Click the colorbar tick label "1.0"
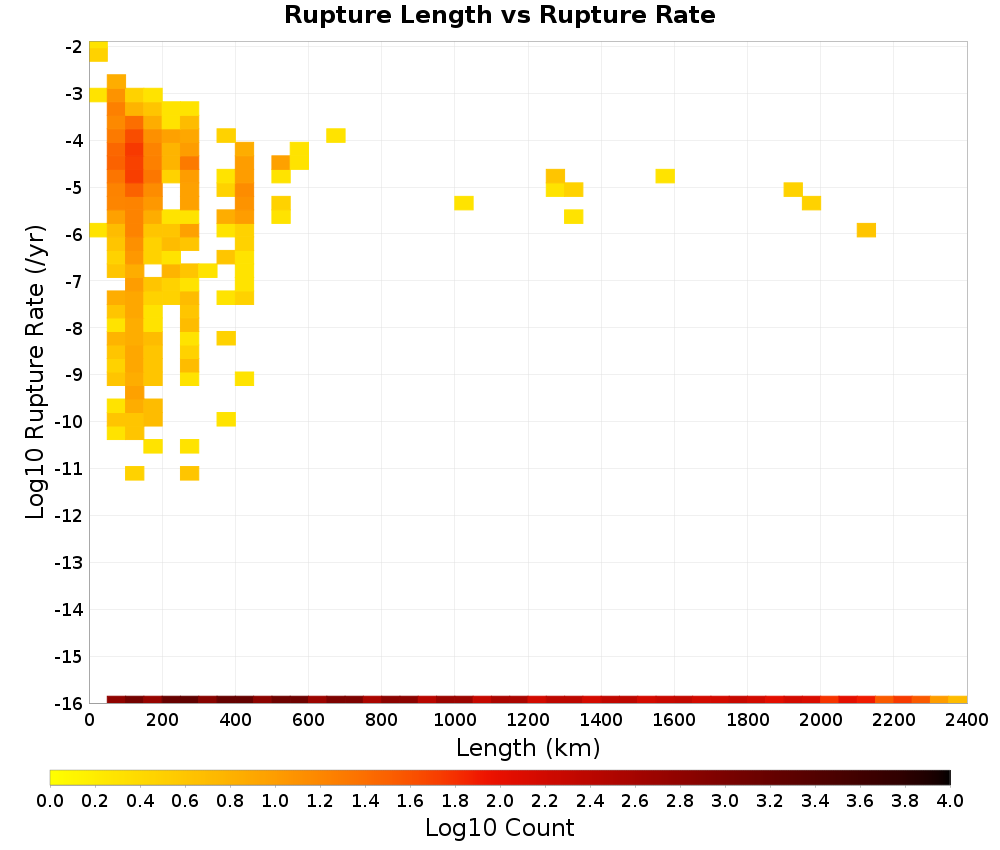 275,801
